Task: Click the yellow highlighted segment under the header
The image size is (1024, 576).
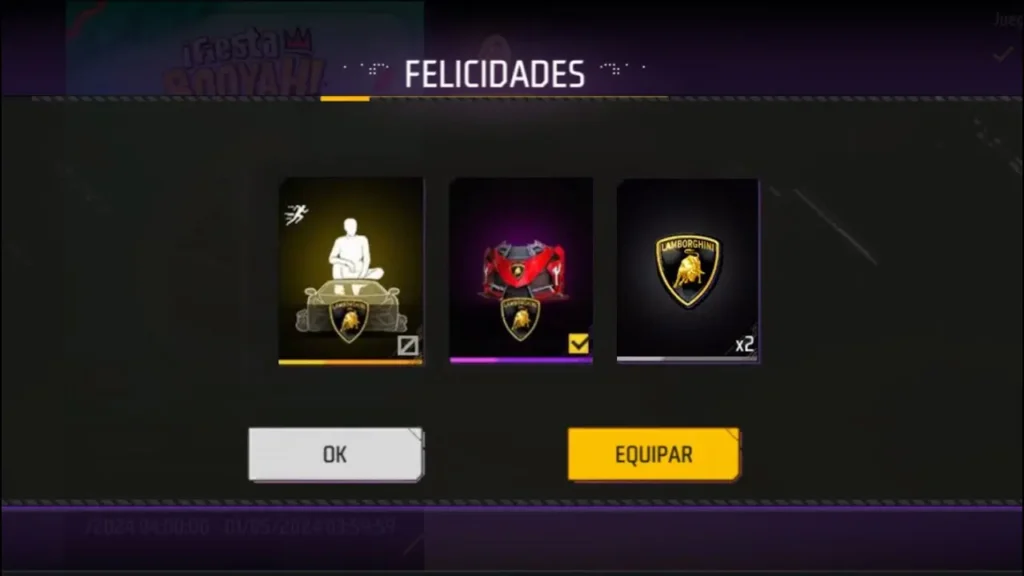Action: pos(345,99)
